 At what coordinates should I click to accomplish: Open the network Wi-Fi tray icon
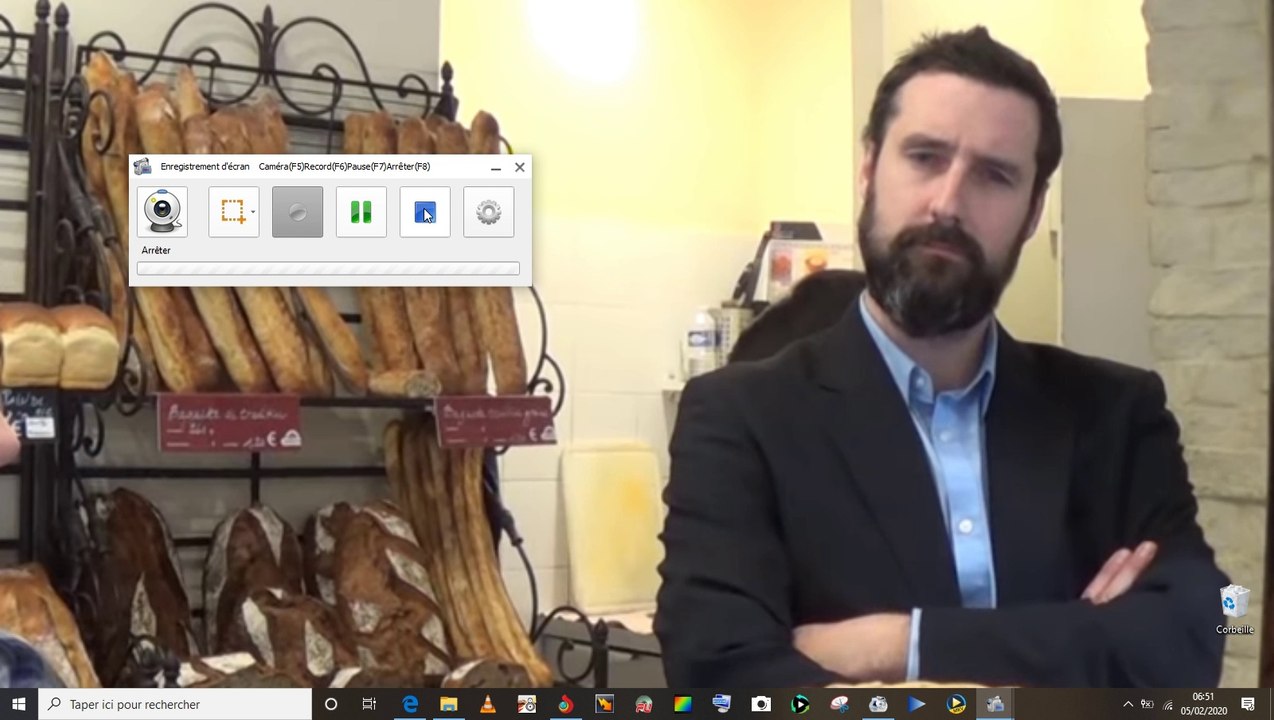(1167, 704)
